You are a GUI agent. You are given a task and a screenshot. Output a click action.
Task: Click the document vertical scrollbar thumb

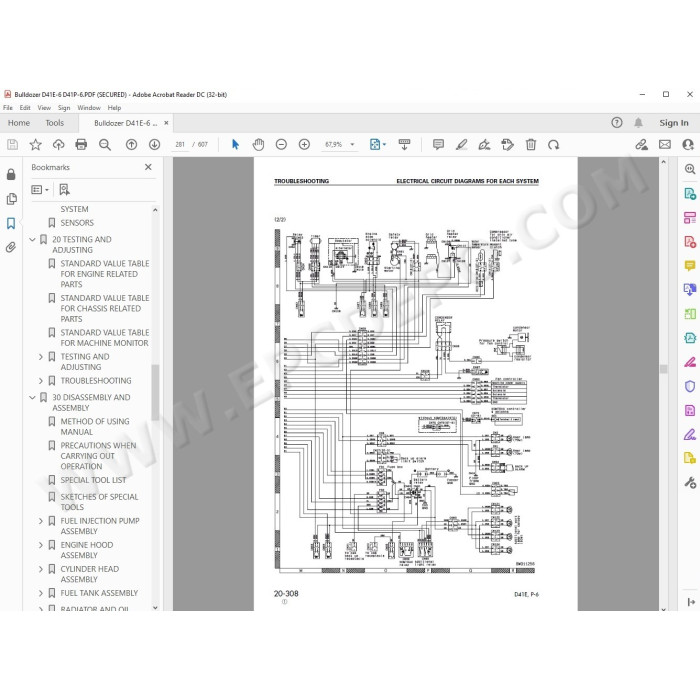(663, 369)
